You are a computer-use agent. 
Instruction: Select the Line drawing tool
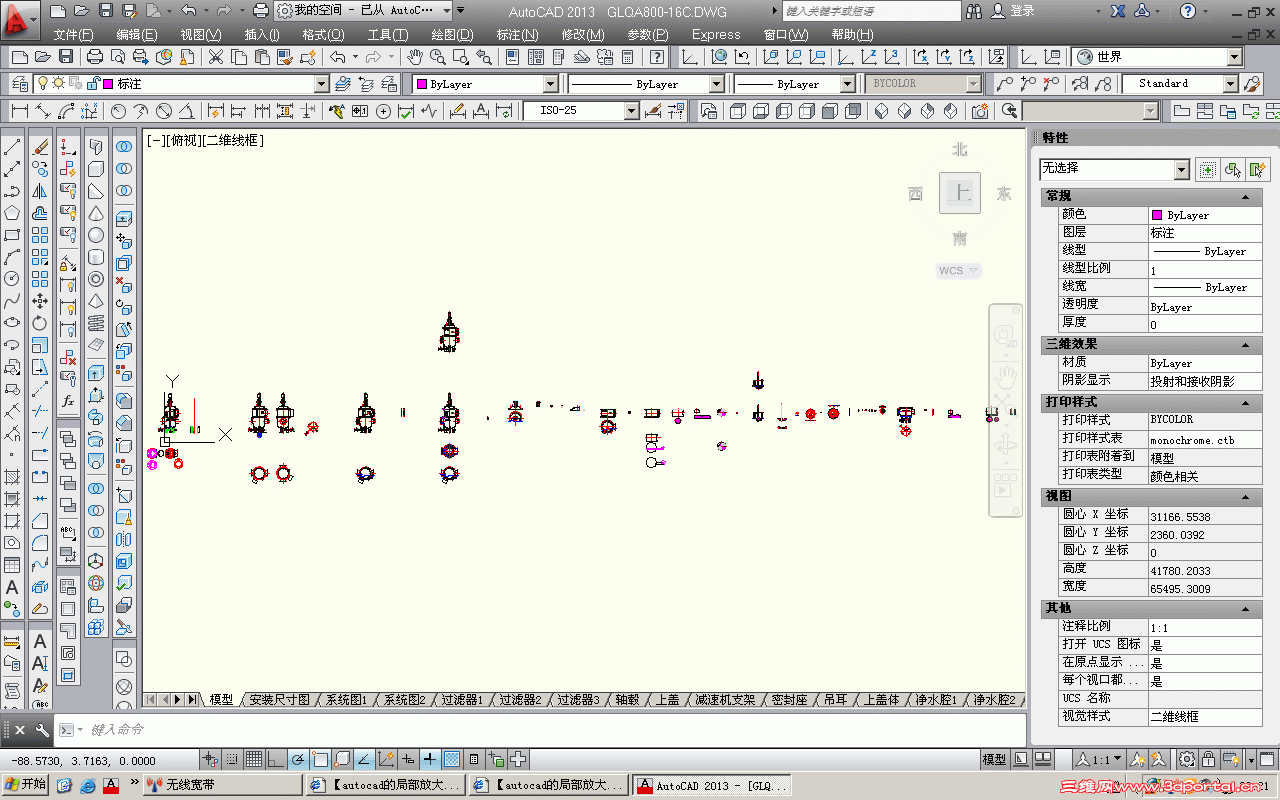click(12, 147)
